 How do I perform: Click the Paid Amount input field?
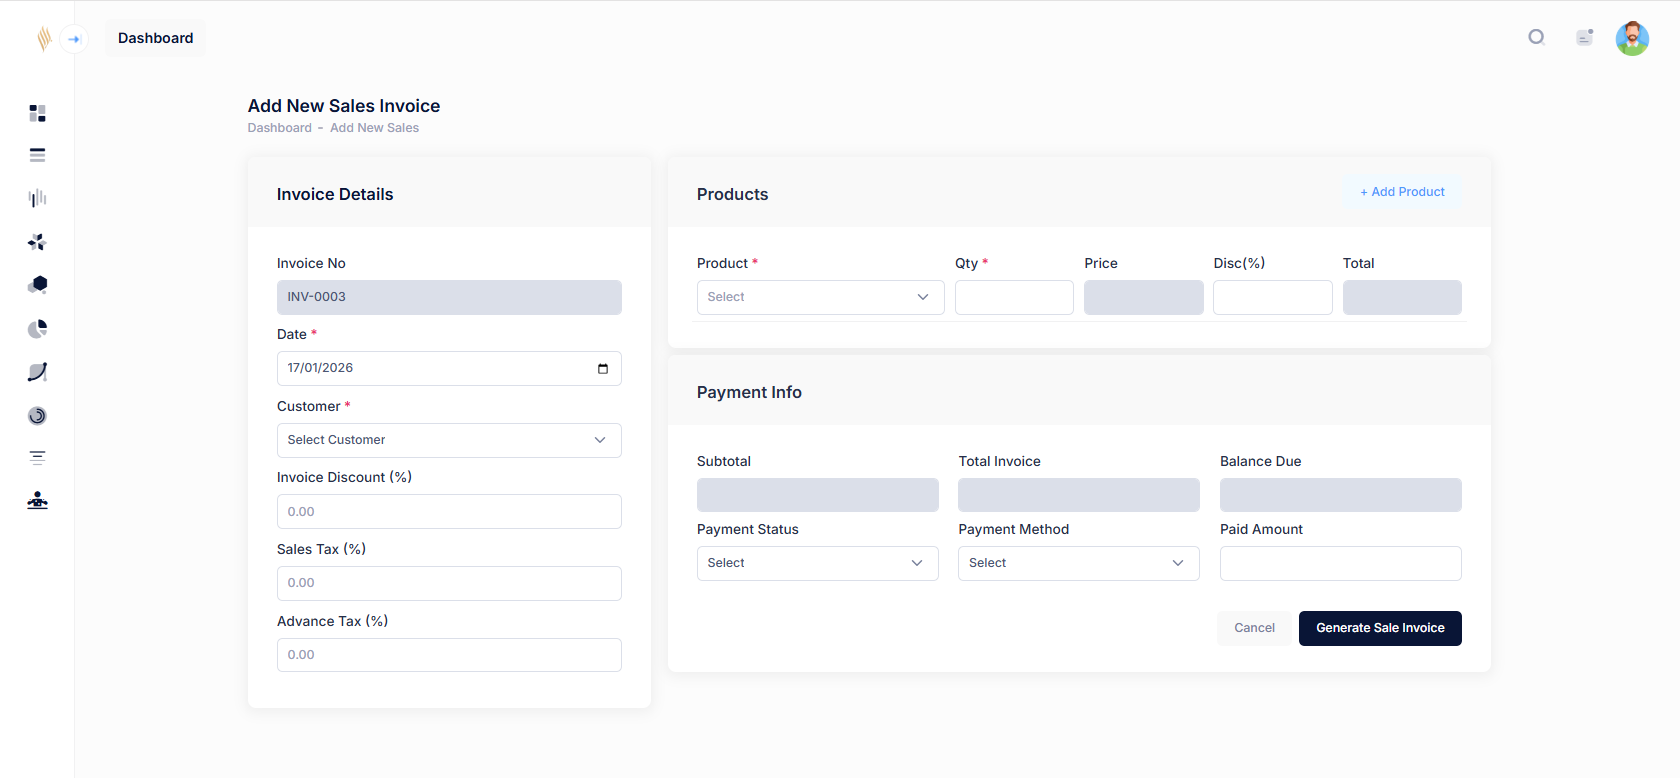(x=1340, y=564)
